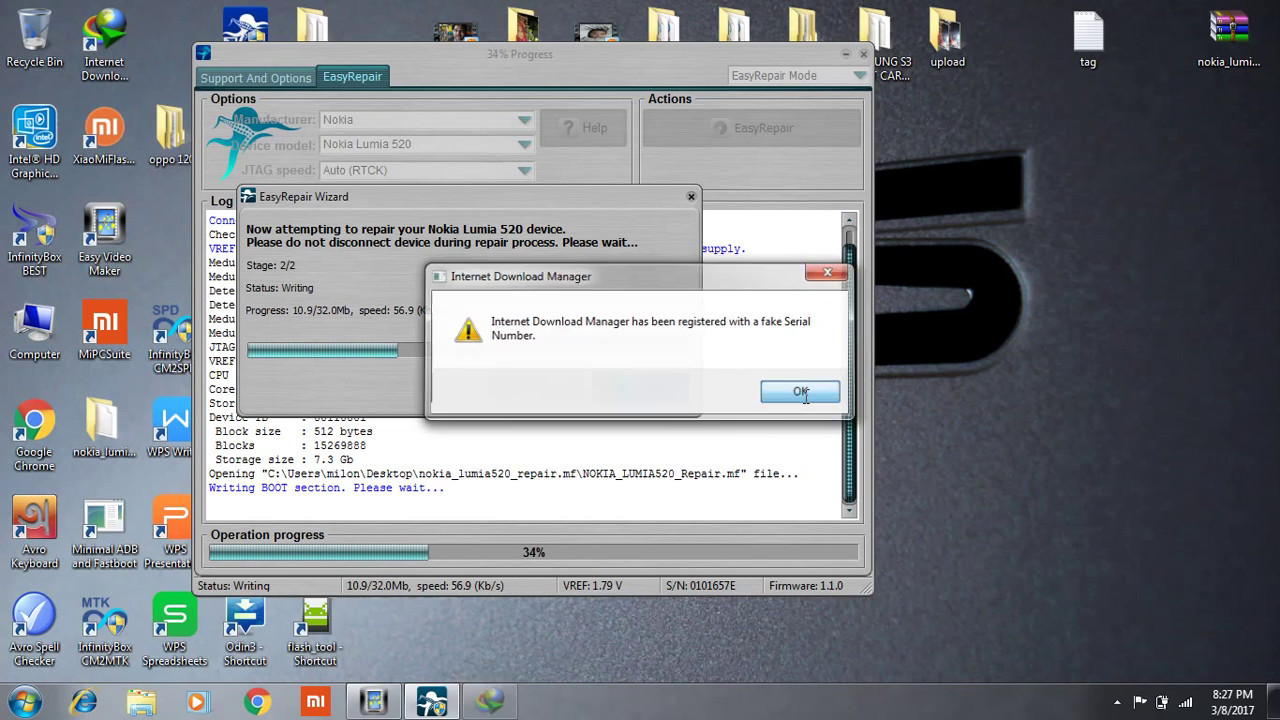Show hidden system tray icons
1280x720 pixels.
click(1117, 702)
